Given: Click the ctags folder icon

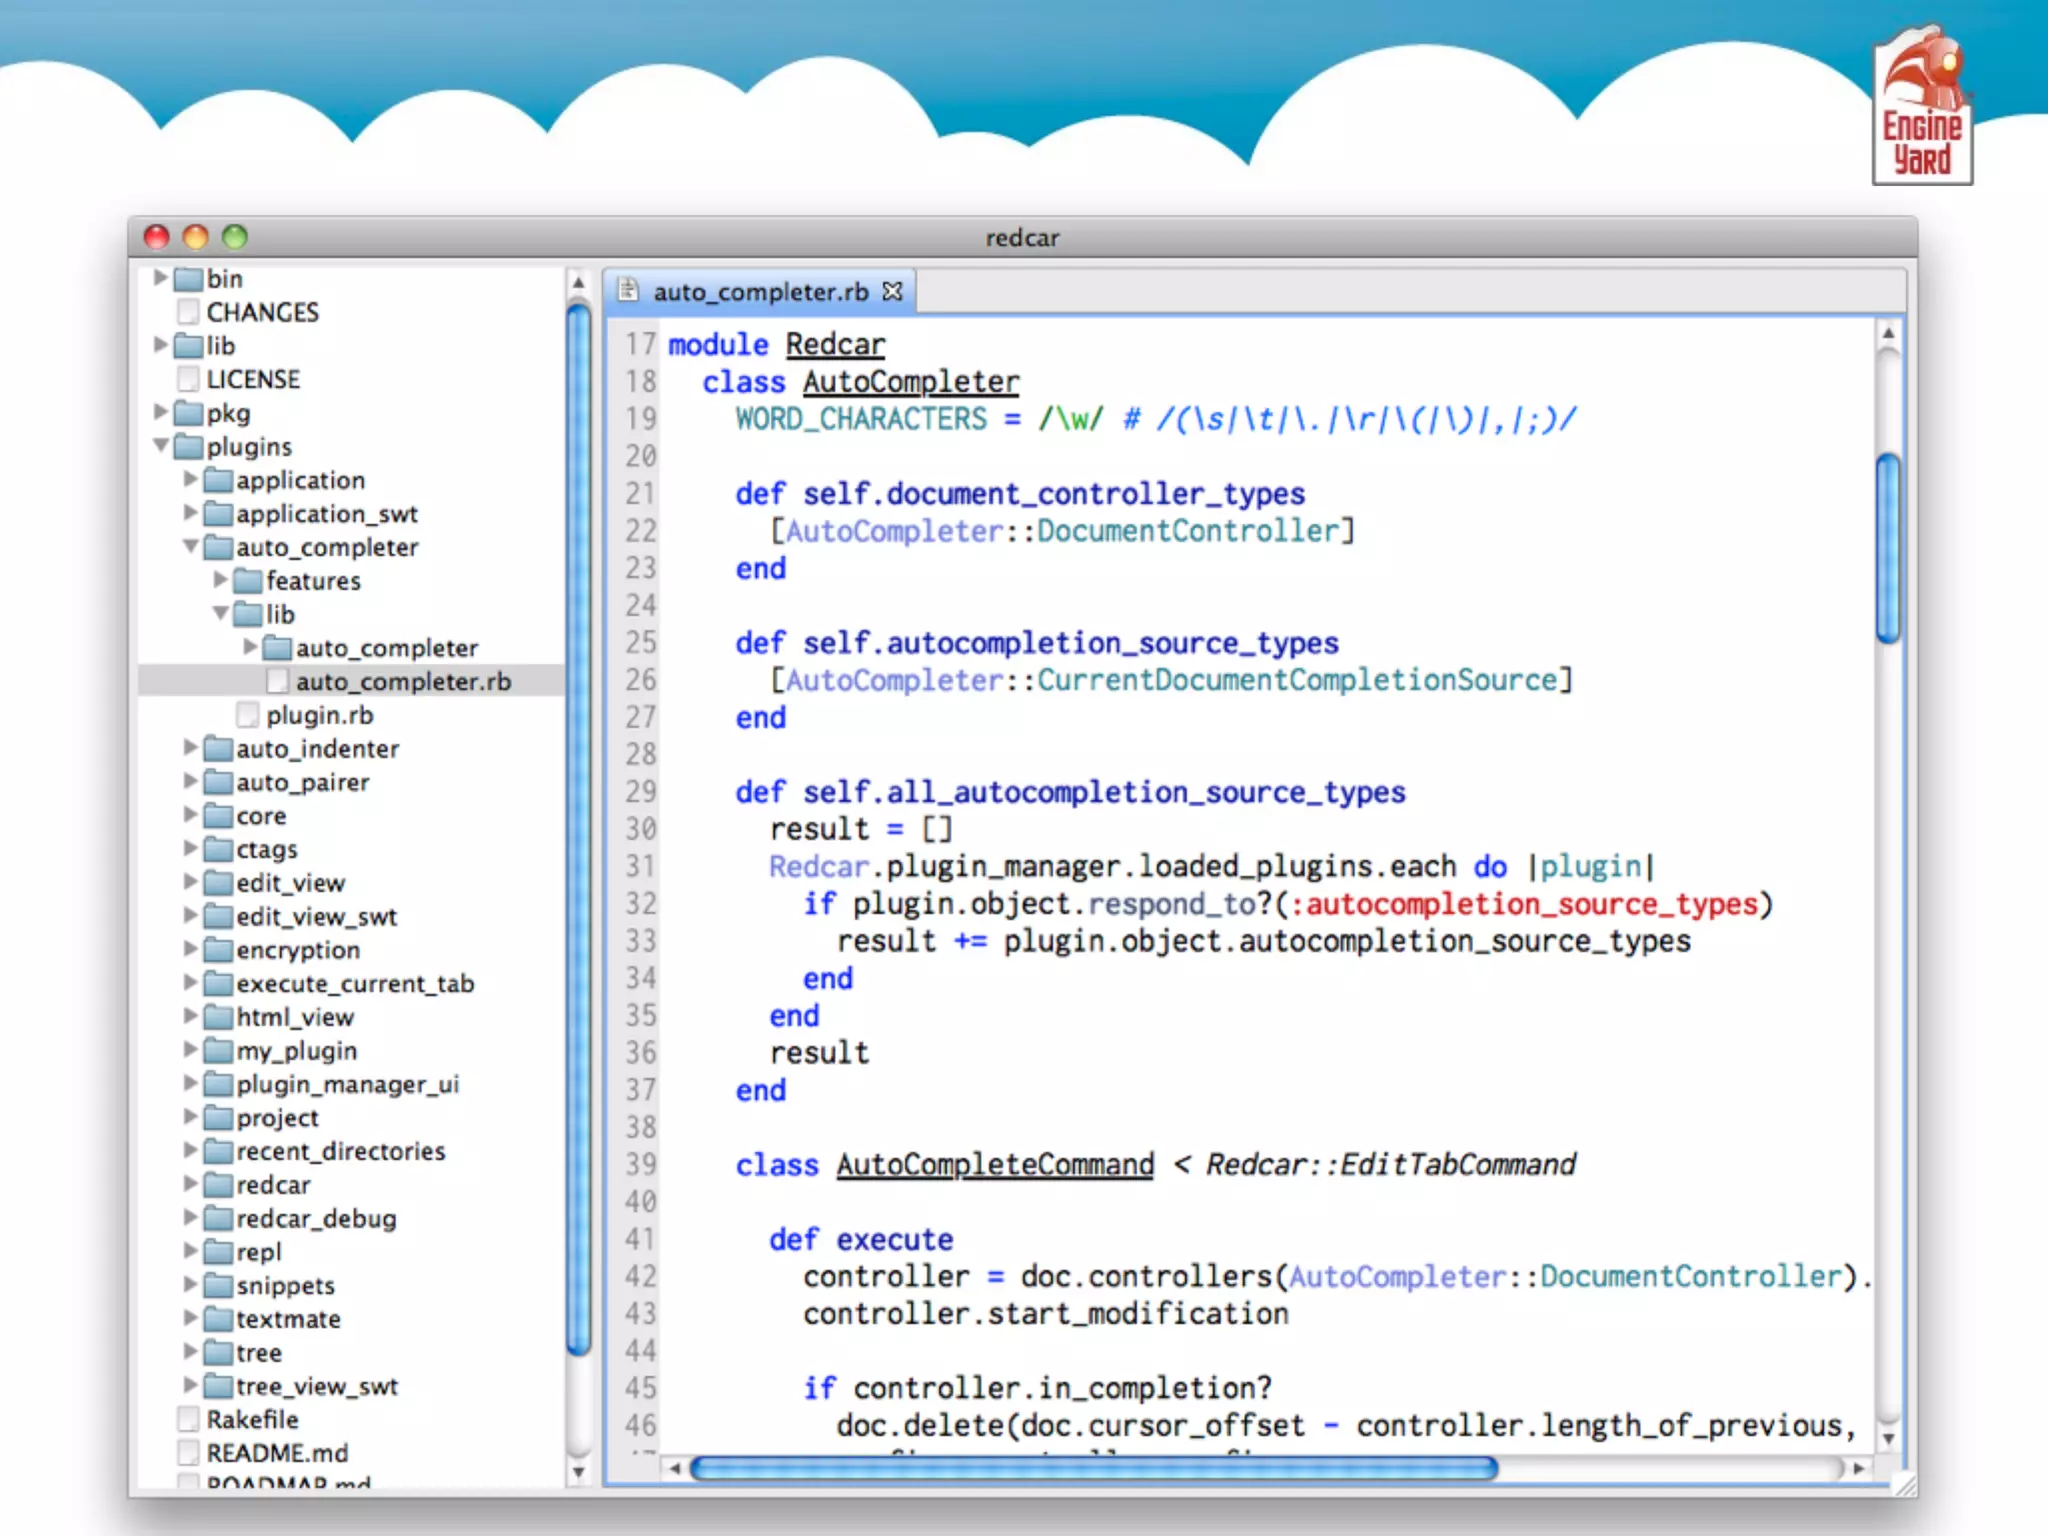Looking at the screenshot, I should (x=218, y=849).
